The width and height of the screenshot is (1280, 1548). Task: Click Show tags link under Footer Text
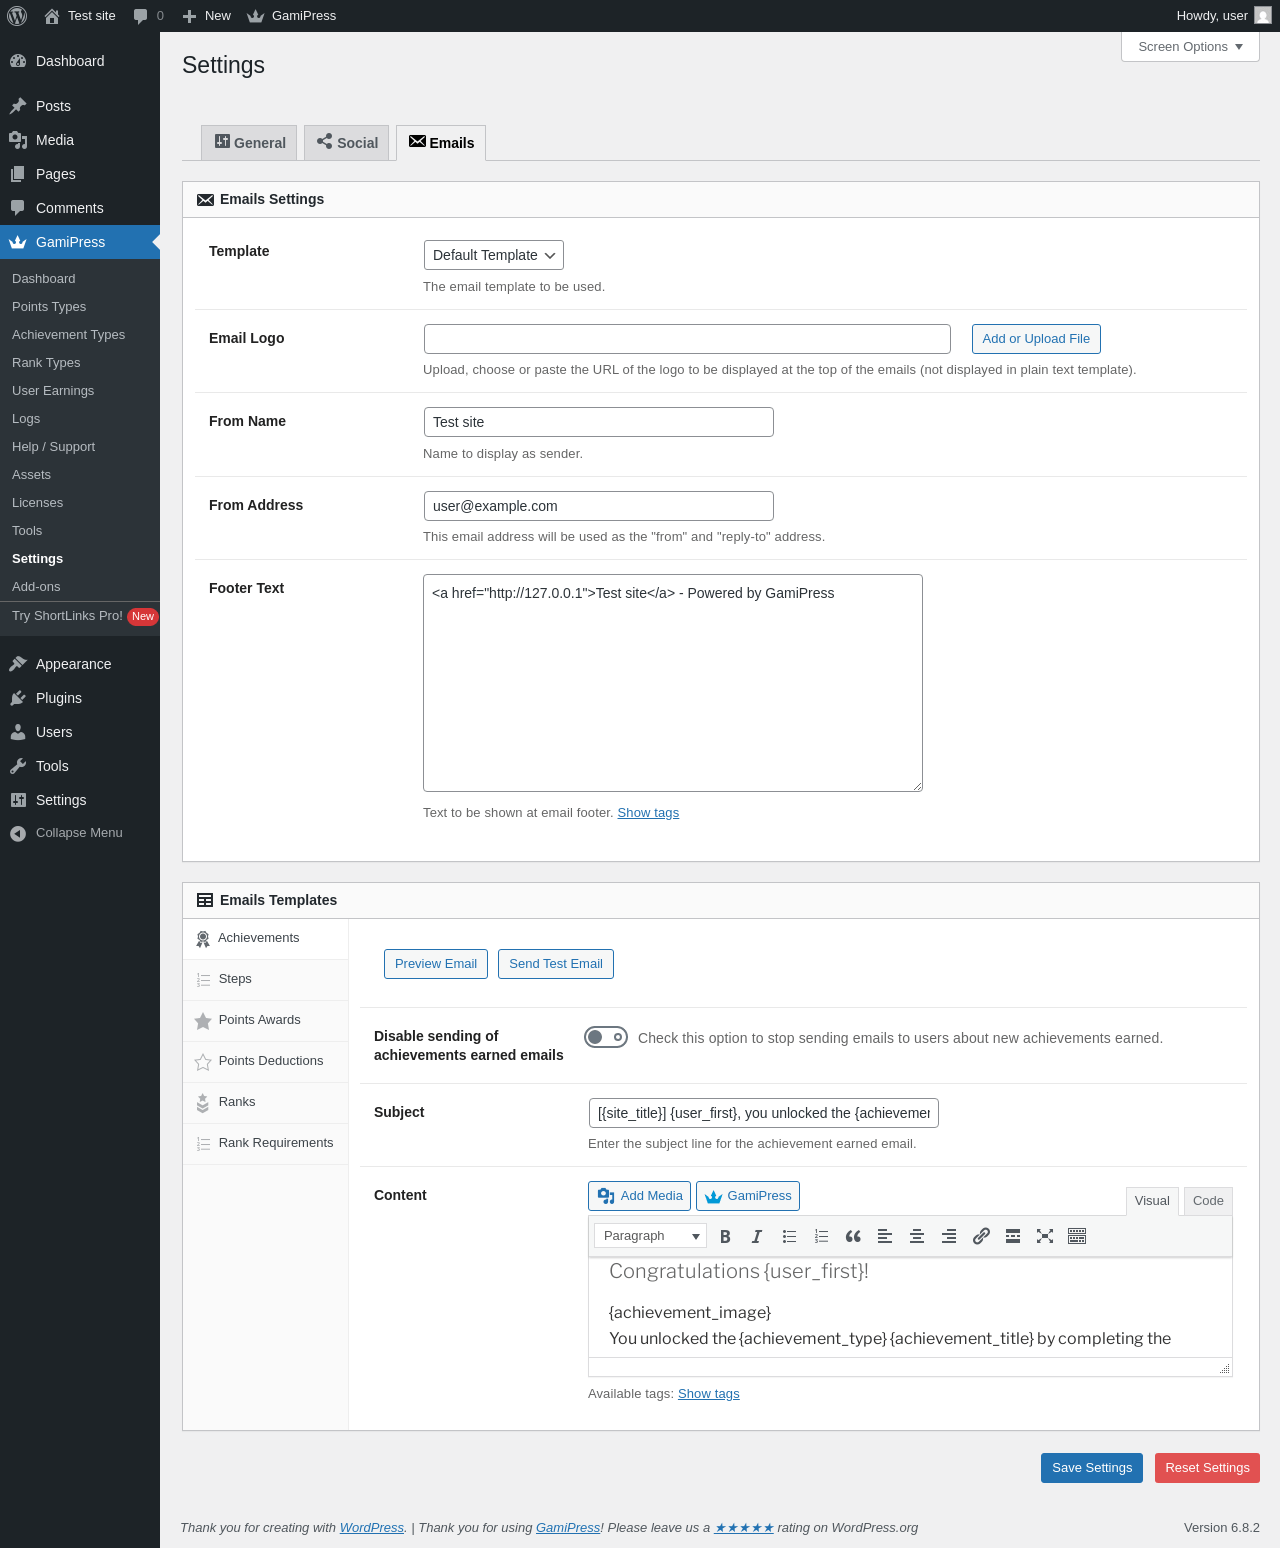pyautogui.click(x=648, y=813)
